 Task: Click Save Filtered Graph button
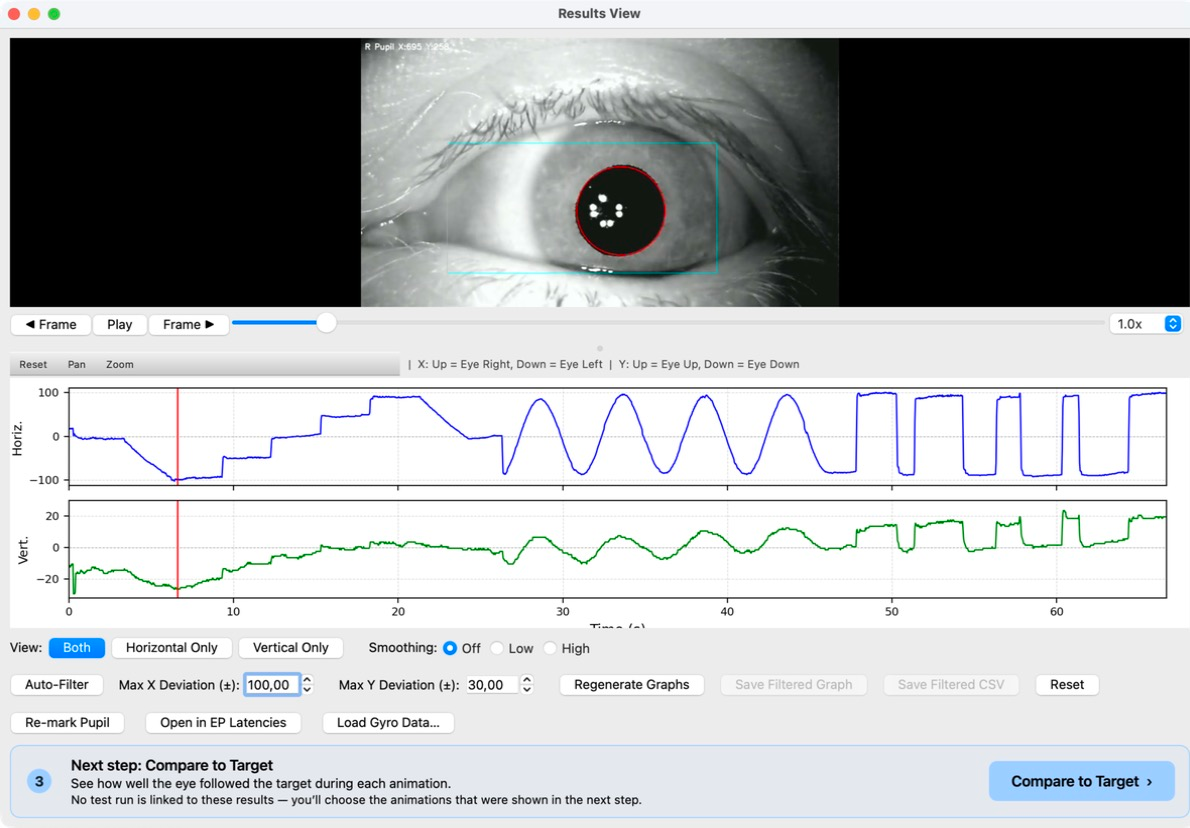click(793, 685)
